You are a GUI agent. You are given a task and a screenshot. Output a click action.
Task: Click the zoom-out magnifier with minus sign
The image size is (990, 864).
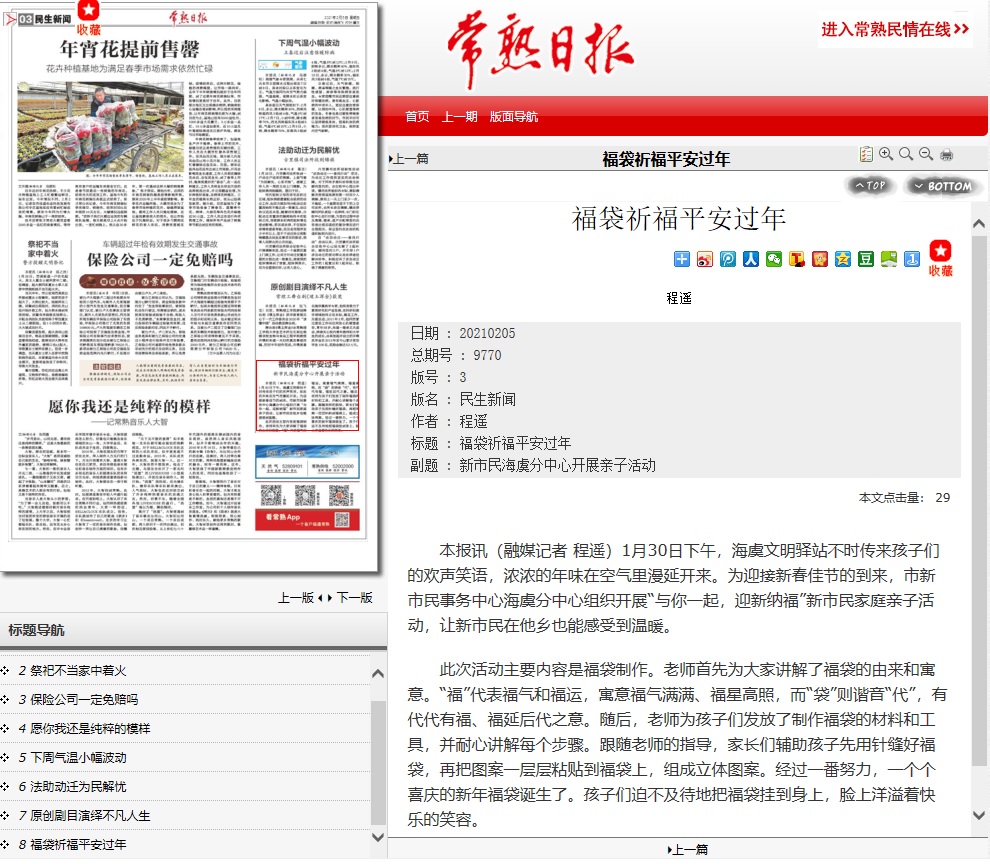pyautogui.click(x=926, y=154)
